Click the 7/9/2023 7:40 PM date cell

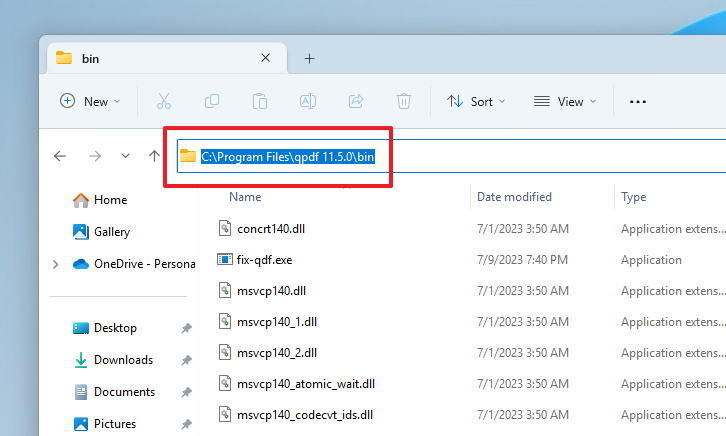pos(522,260)
